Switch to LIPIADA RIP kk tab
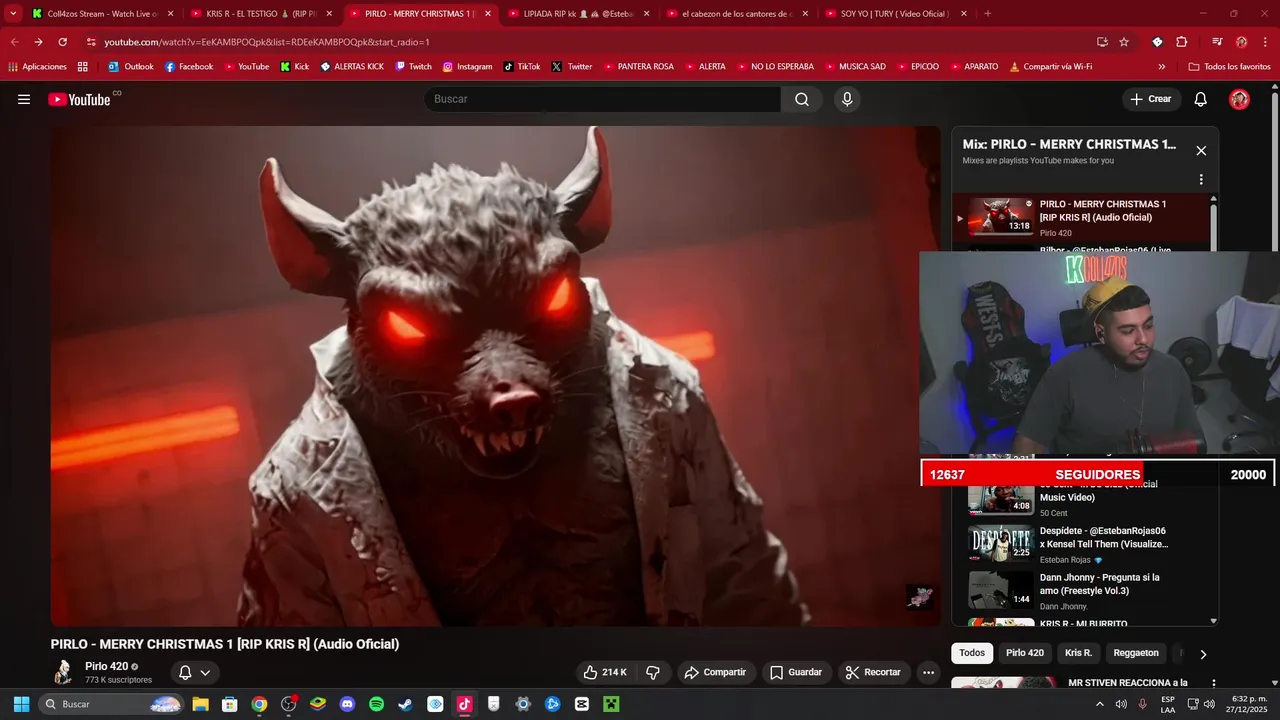The width and height of the screenshot is (1280, 720). click(578, 14)
